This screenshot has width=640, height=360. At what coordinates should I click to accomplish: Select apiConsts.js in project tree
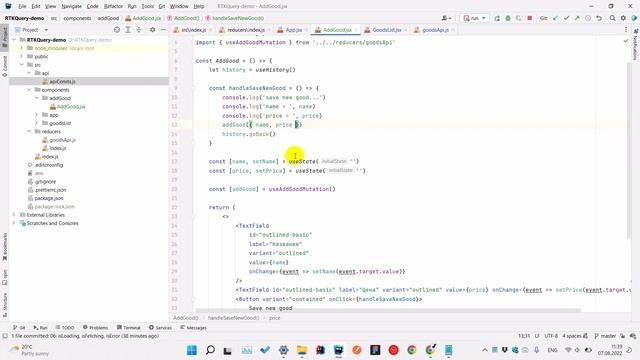pos(62,82)
